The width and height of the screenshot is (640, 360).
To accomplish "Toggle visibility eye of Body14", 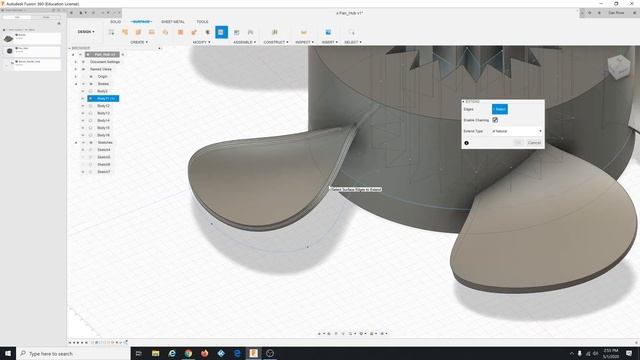I will coord(83,120).
